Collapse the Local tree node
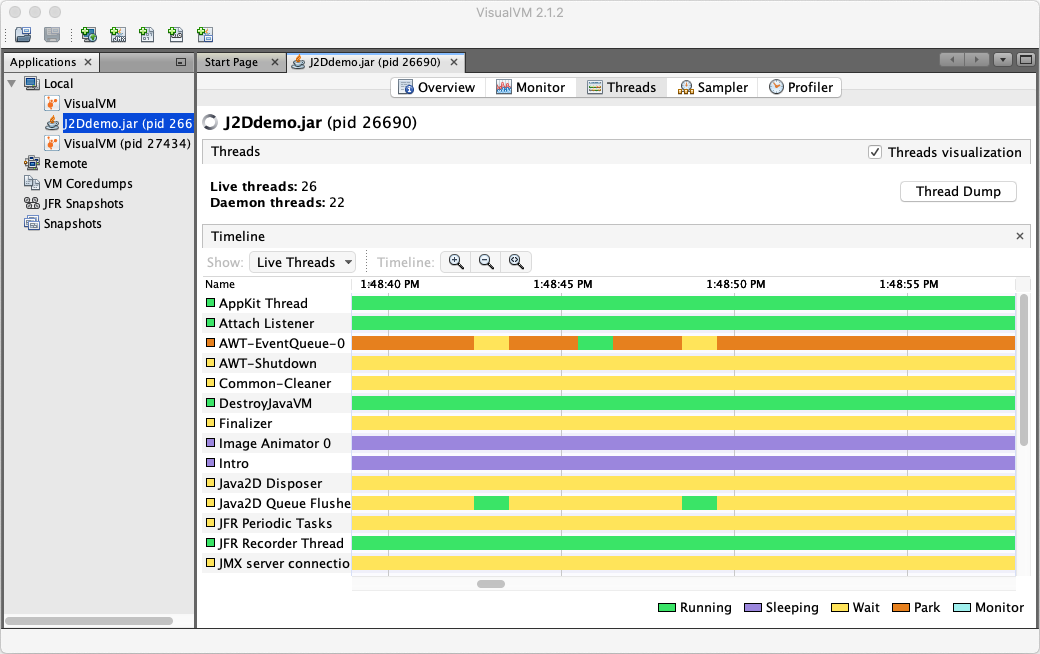The width and height of the screenshot is (1040, 654). [11, 84]
